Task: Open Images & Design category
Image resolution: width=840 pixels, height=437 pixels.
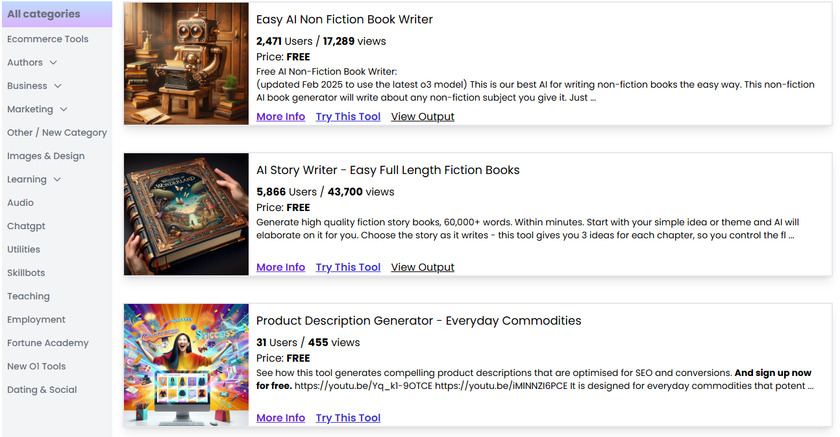Action: pyautogui.click(x=45, y=156)
